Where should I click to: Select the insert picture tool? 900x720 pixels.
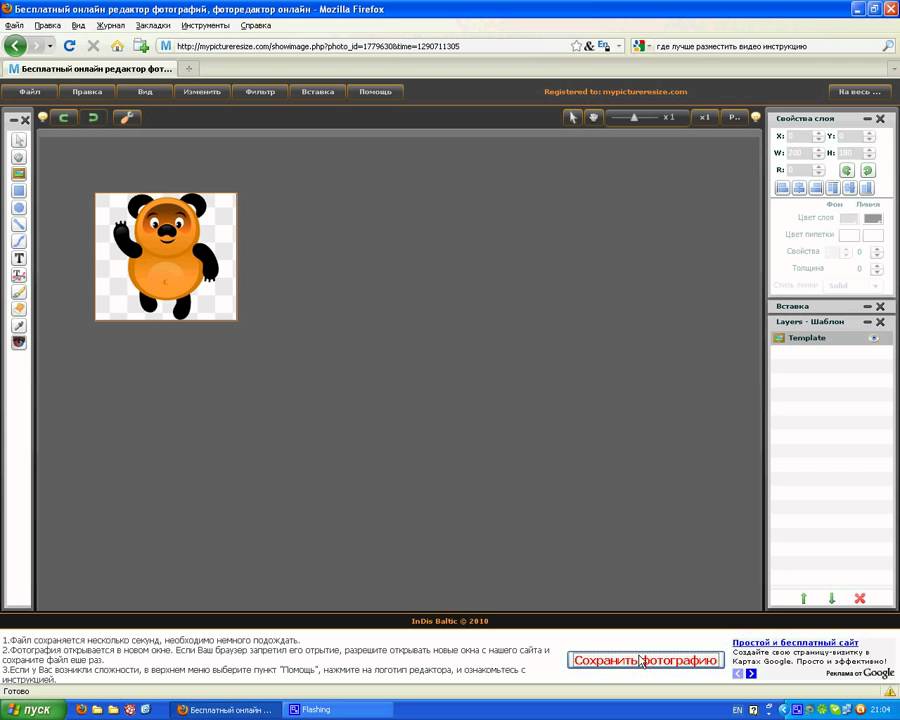[x=19, y=174]
